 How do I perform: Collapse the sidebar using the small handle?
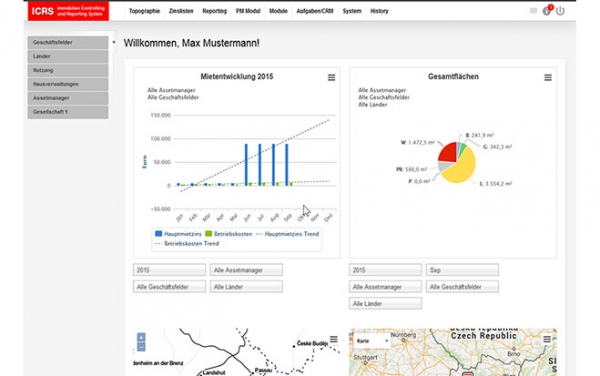point(114,42)
